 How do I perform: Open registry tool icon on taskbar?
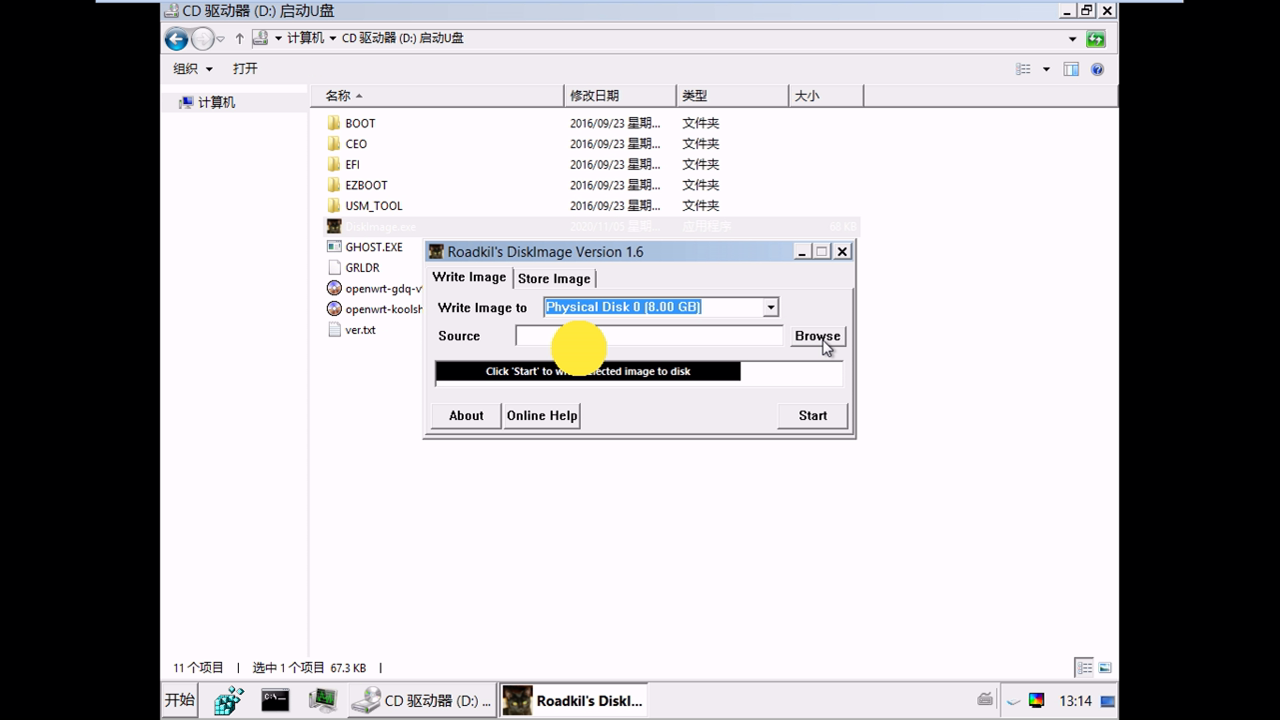(228, 700)
